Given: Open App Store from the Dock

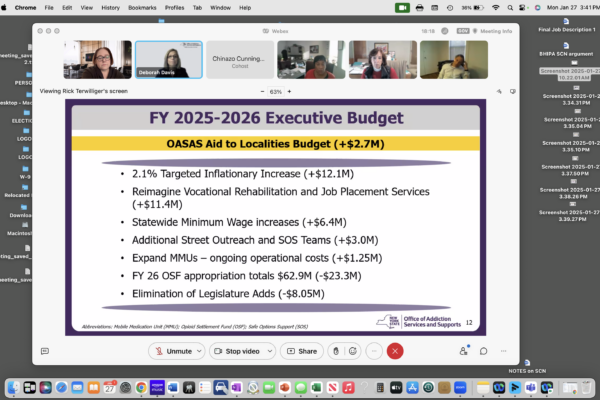Looking at the screenshot, I should (x=412, y=388).
